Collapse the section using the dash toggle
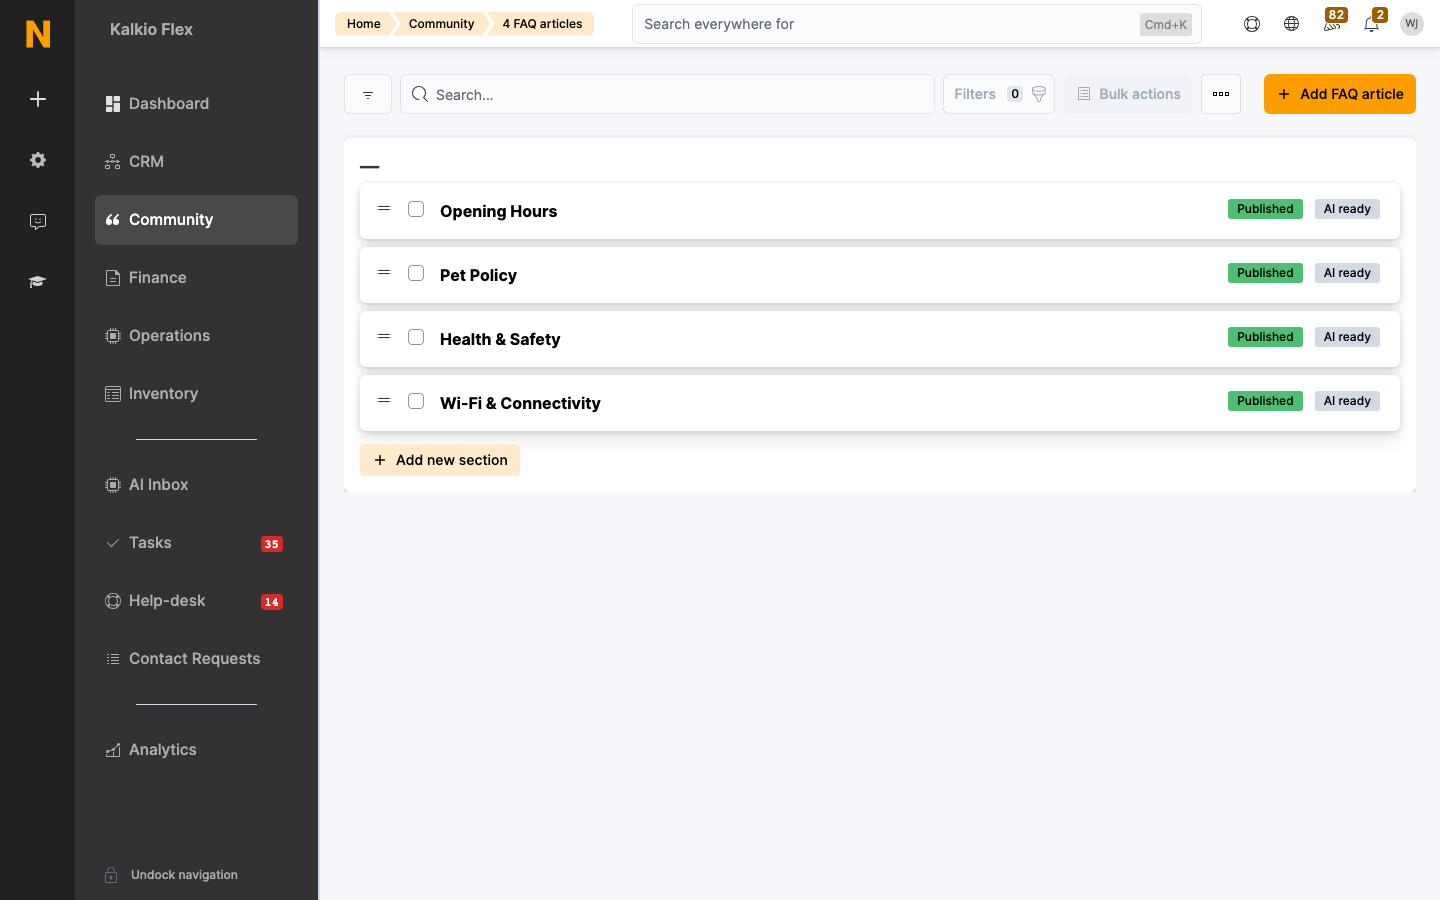The height and width of the screenshot is (900, 1440). (x=370, y=167)
